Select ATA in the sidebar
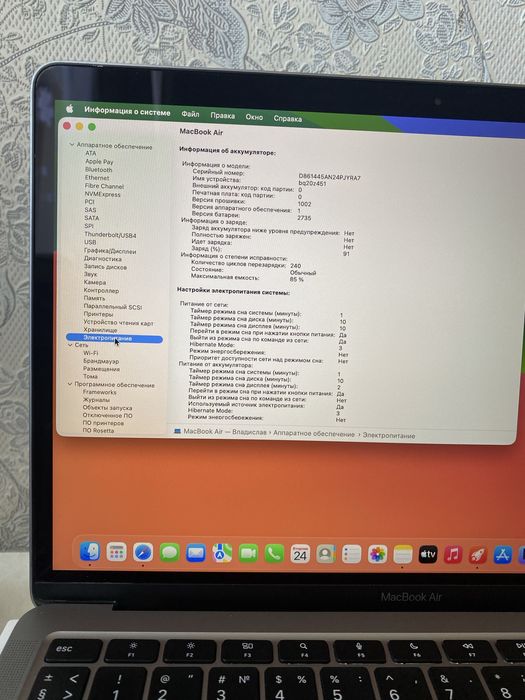Viewport: 525px width, 700px height. 91,153
